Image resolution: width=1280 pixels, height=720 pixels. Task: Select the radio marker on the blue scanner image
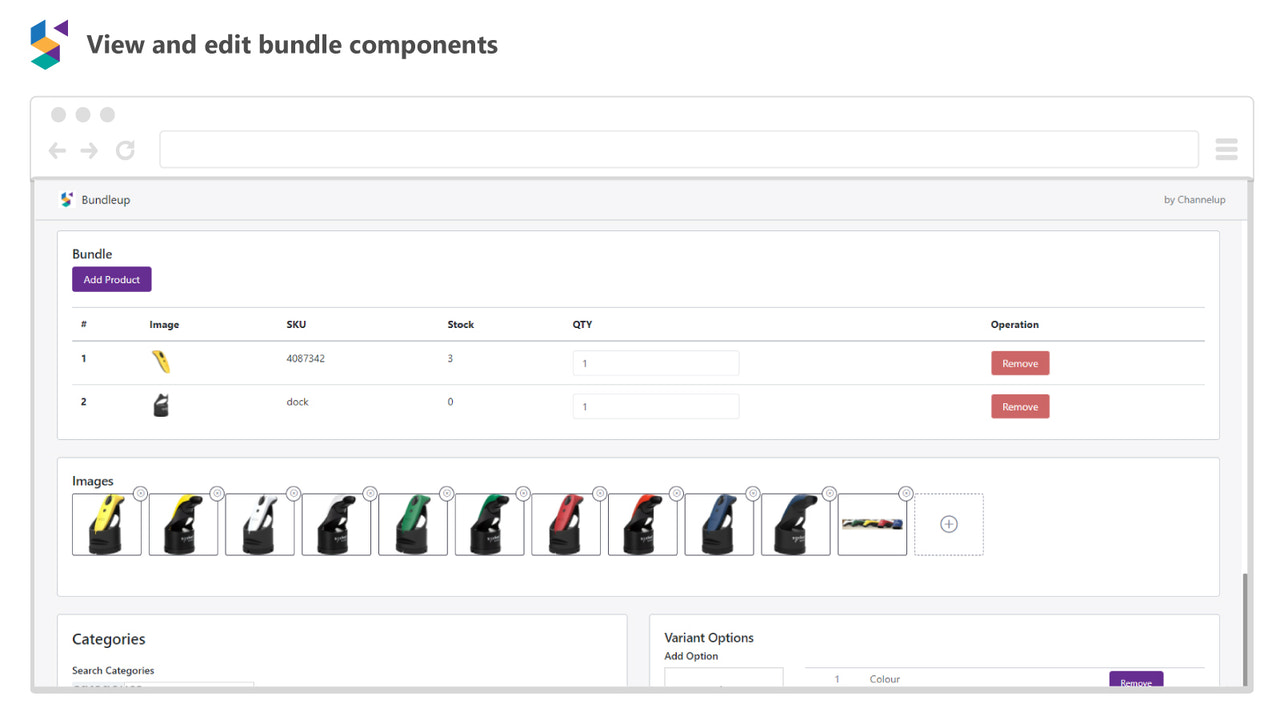[753, 493]
